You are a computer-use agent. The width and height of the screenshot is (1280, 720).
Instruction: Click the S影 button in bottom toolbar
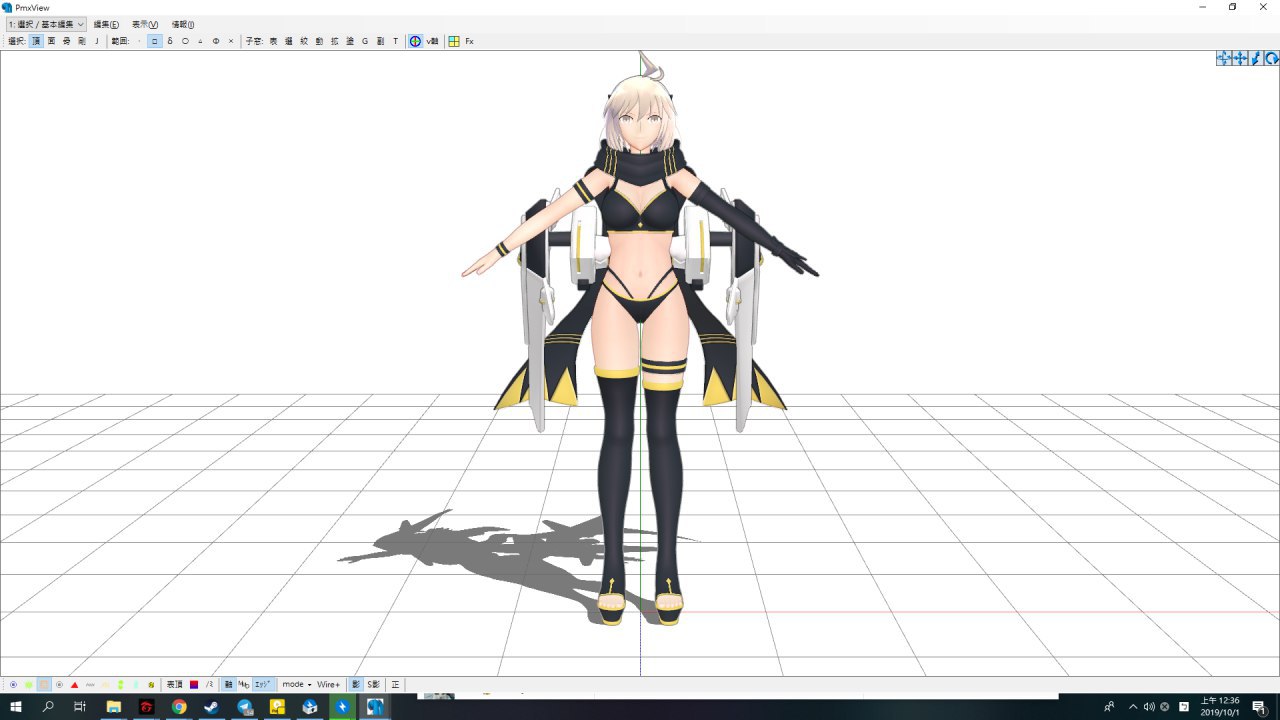(373, 685)
